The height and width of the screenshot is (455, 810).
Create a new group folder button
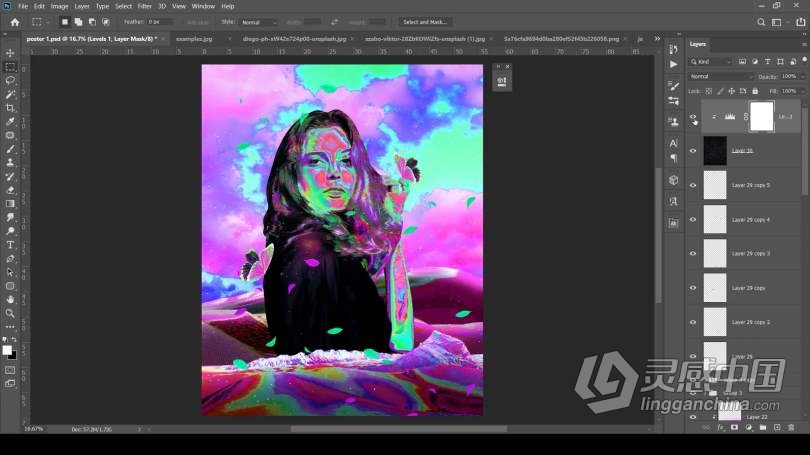click(763, 428)
